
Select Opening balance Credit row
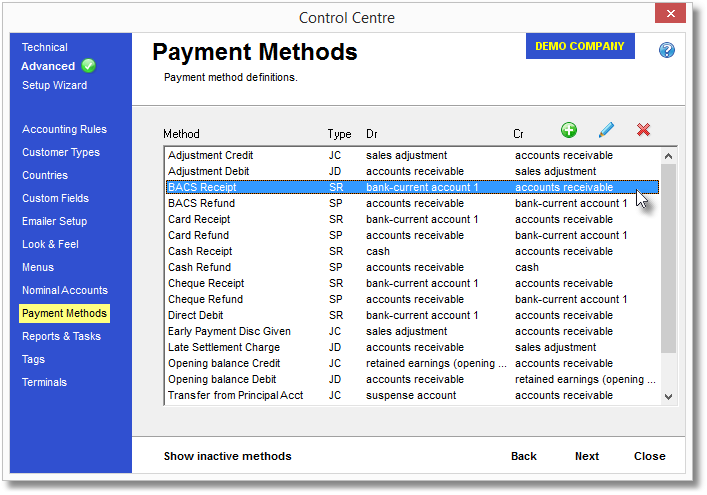[x=413, y=363]
